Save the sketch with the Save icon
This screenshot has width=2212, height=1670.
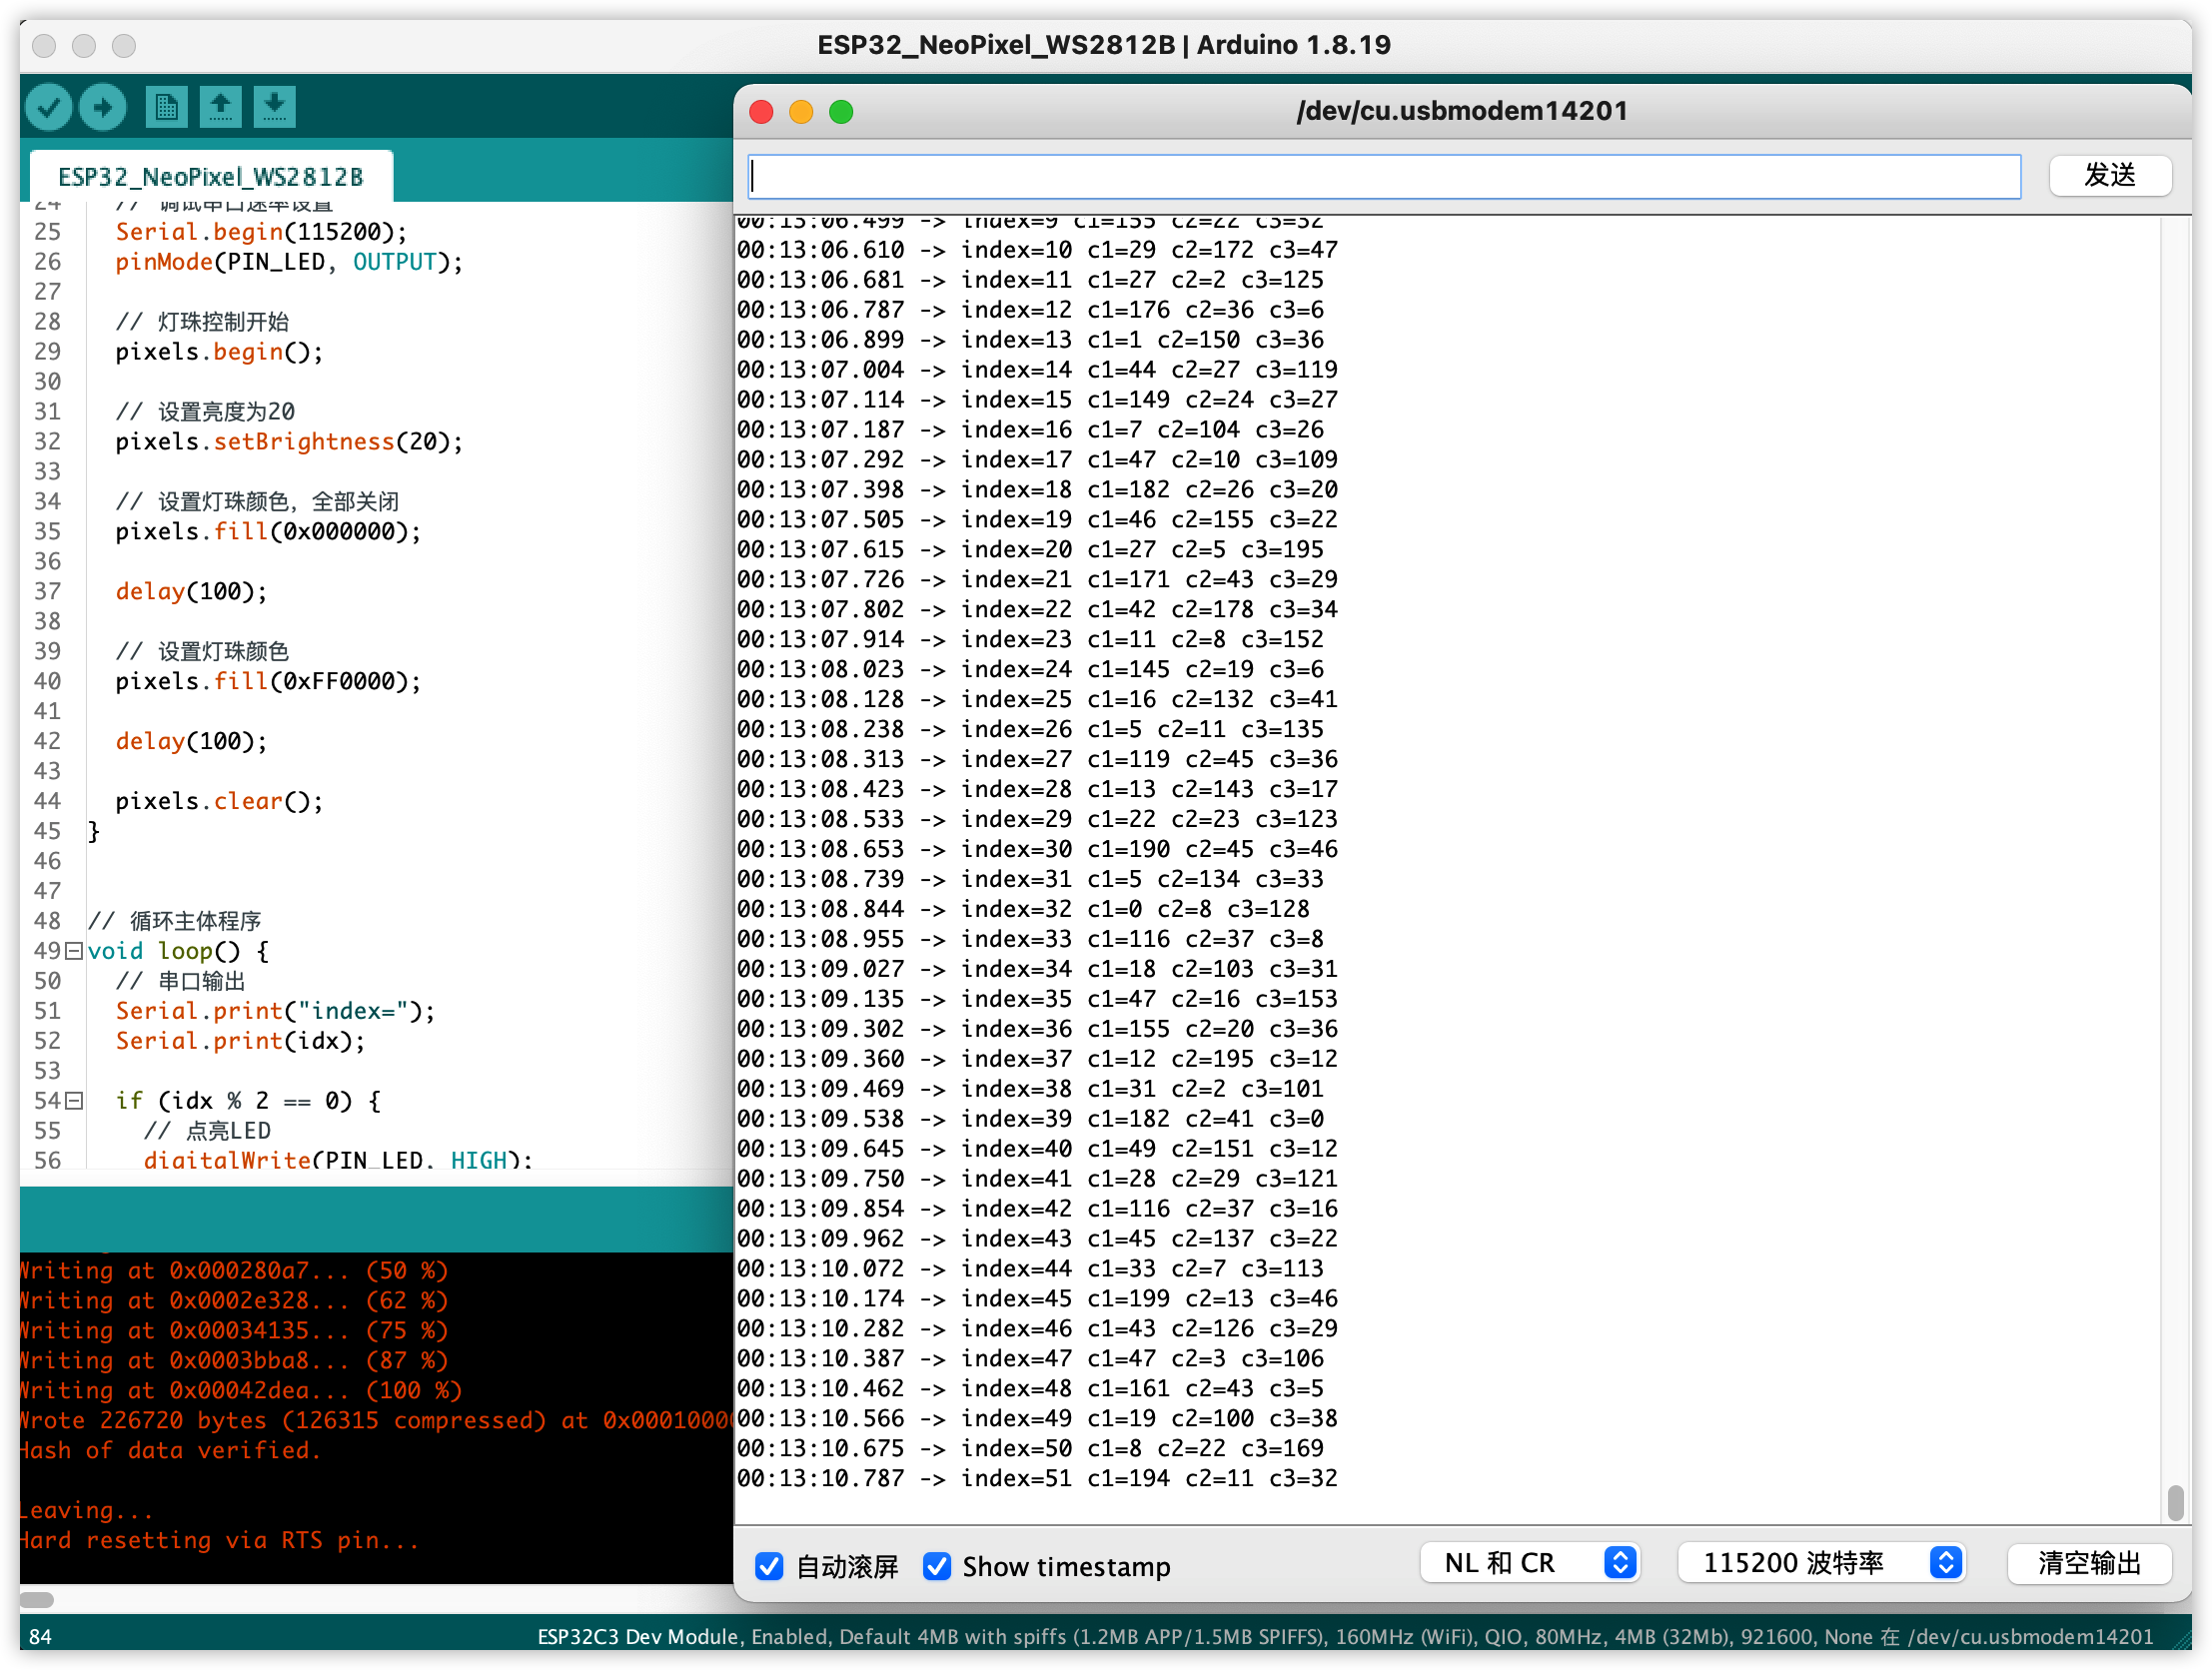[x=274, y=107]
